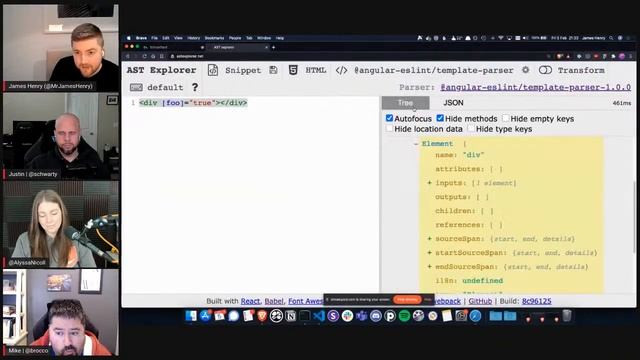Collapse the Element node
640x360 pixels.
click(x=416, y=144)
